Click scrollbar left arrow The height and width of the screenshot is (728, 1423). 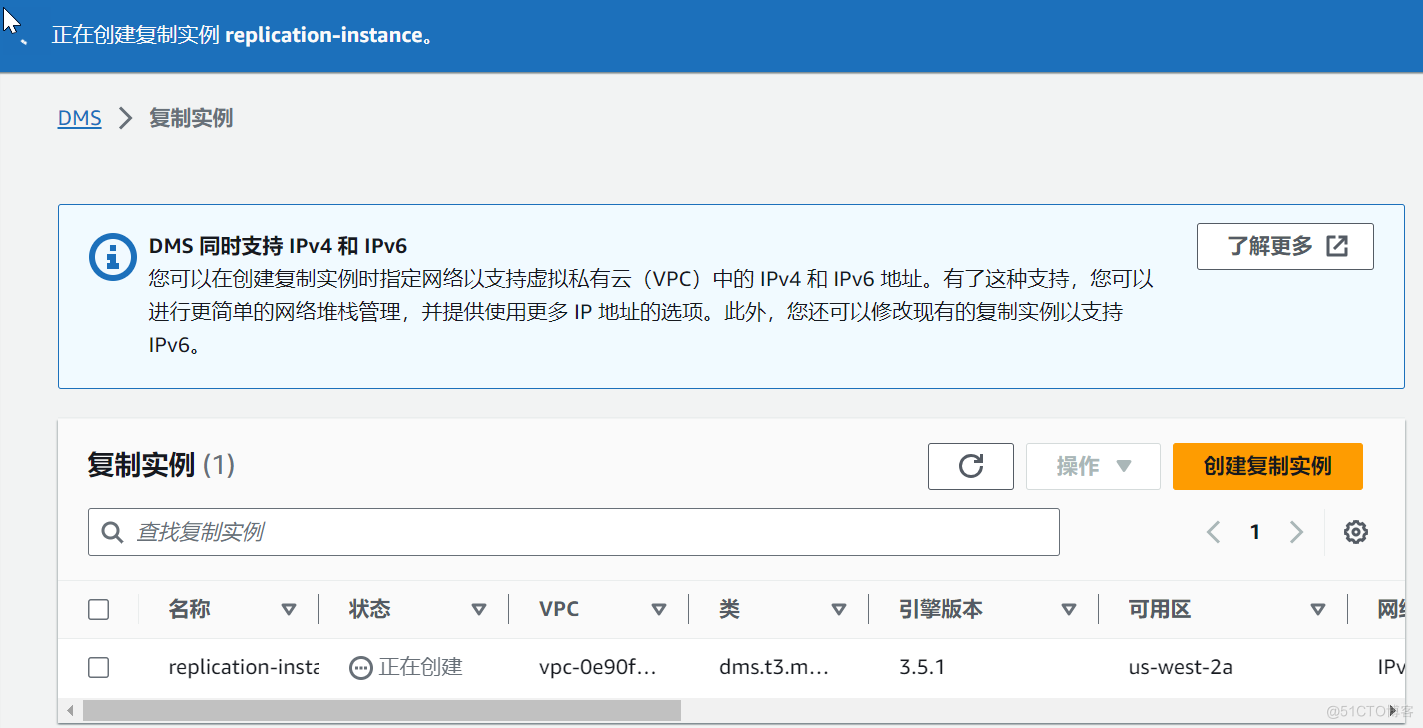pos(69,711)
